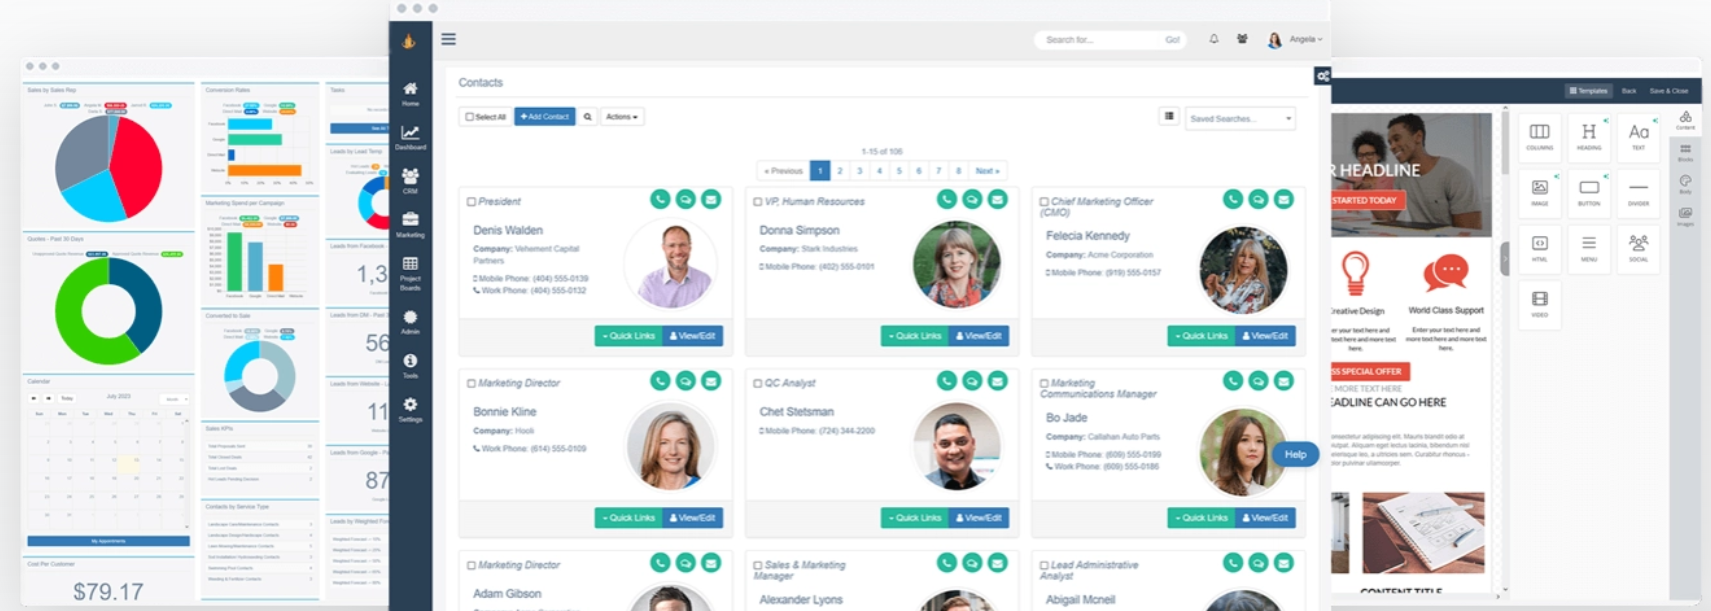Click Donna Simpson's profile photo
The image size is (1711, 611).
pos(957,265)
